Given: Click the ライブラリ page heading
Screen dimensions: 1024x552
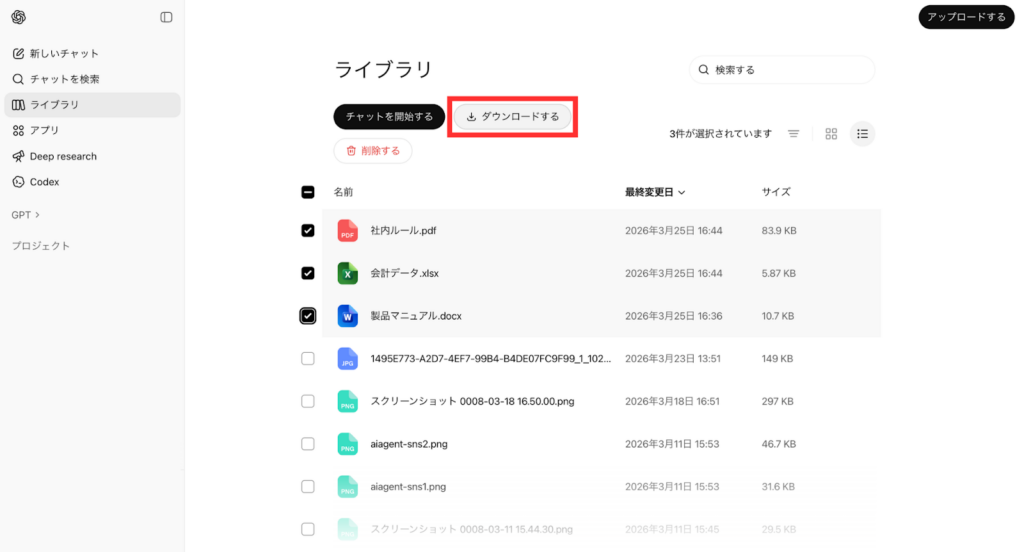Looking at the screenshot, I should coord(383,69).
